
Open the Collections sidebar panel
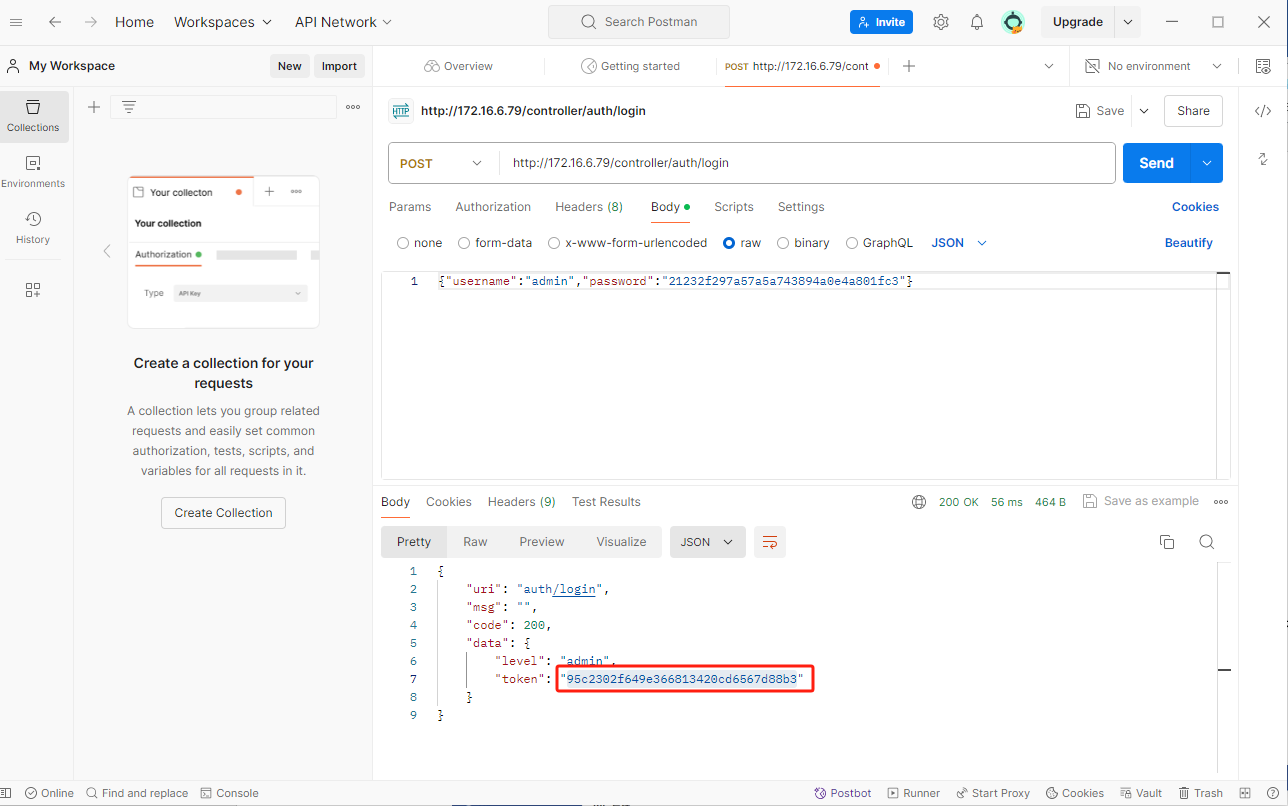pos(34,116)
